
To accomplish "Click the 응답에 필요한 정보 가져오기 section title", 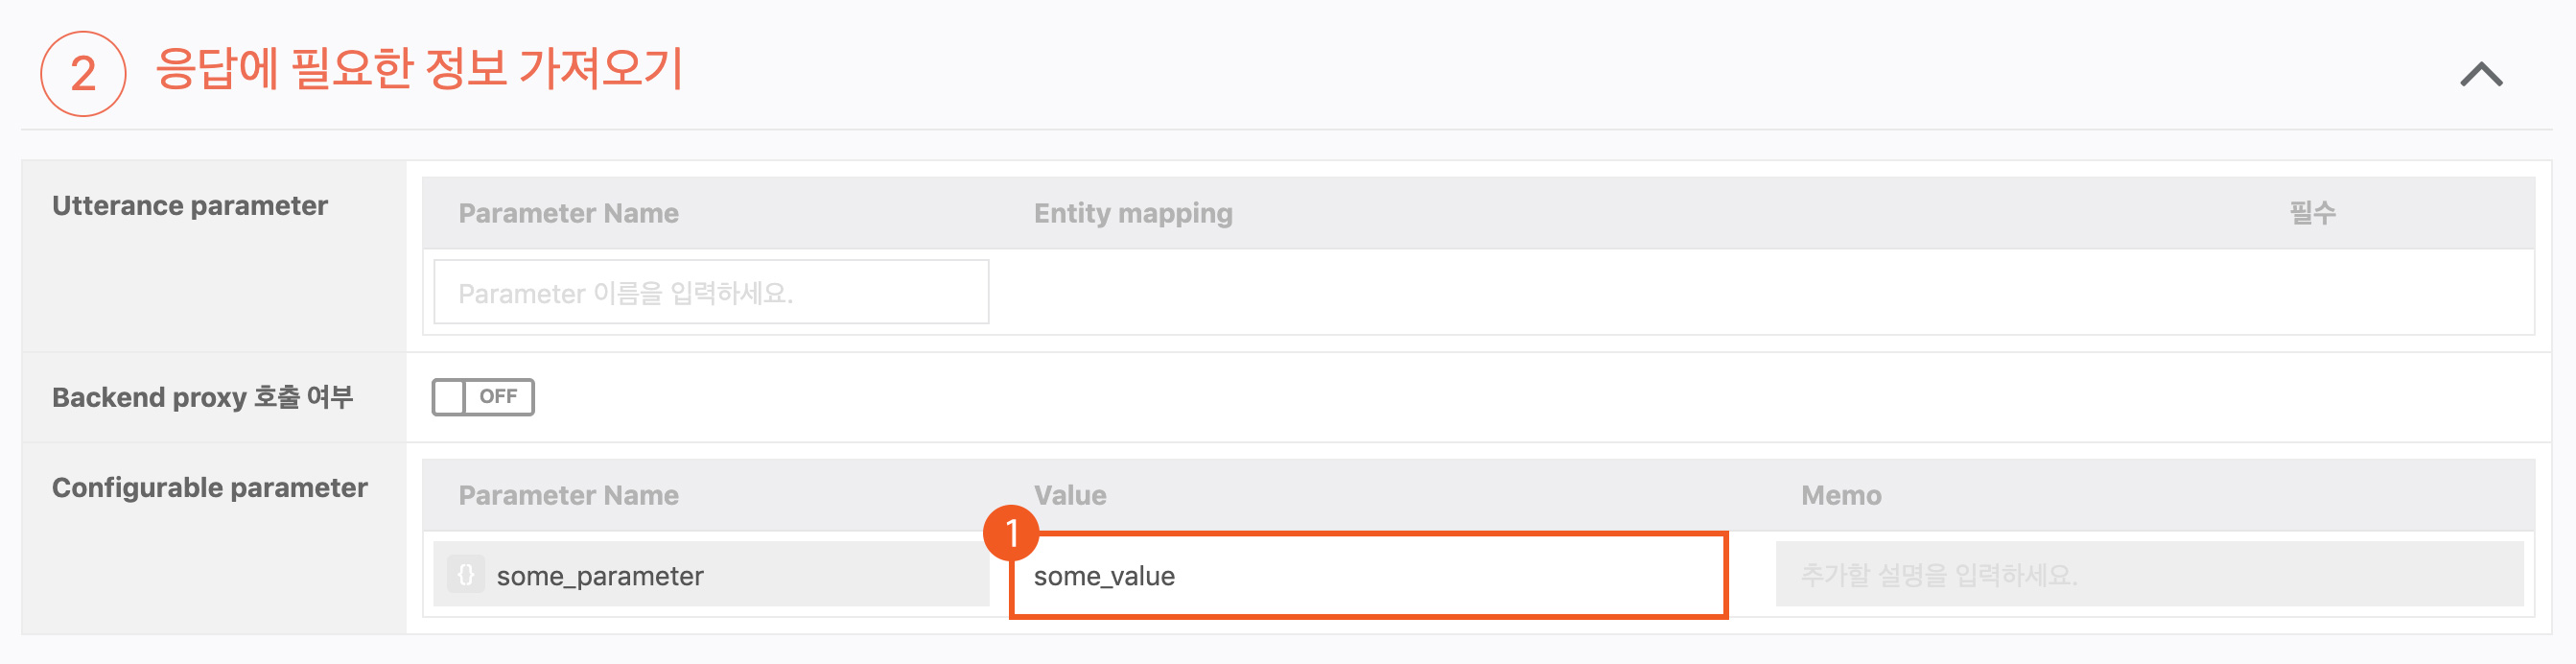I will click(419, 69).
